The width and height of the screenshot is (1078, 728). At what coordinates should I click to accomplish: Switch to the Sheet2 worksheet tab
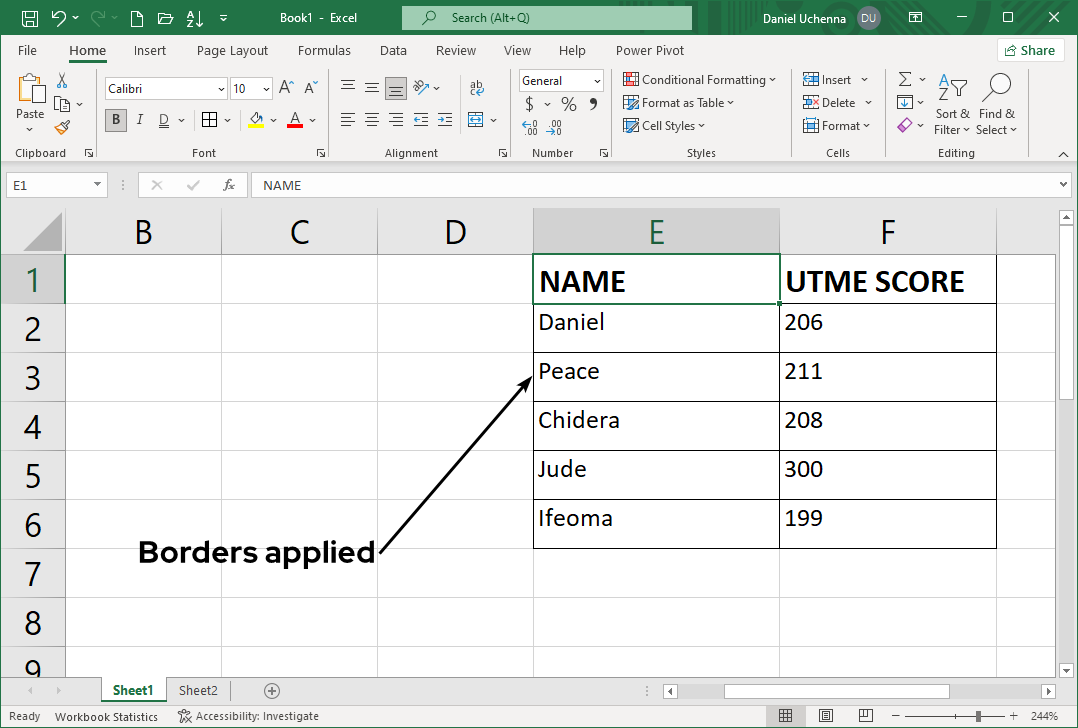click(x=198, y=690)
